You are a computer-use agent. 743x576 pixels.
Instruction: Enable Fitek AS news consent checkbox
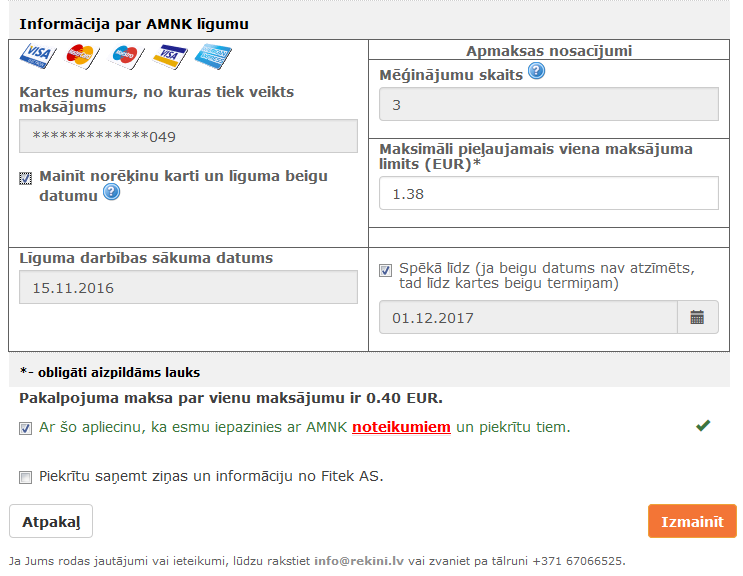[x=26, y=477]
